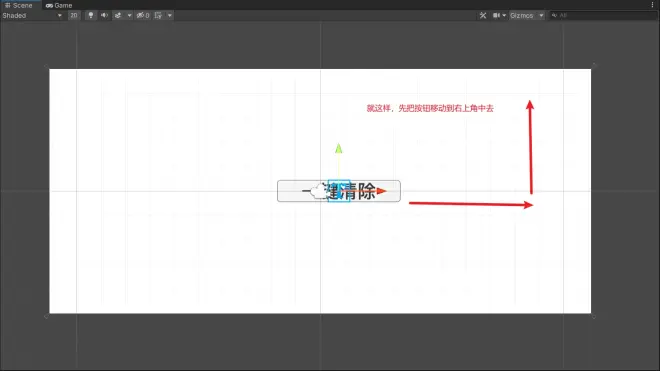This screenshot has width=660, height=371.
Task: Click the green Y-axis move arrow
Action: pyautogui.click(x=338, y=148)
